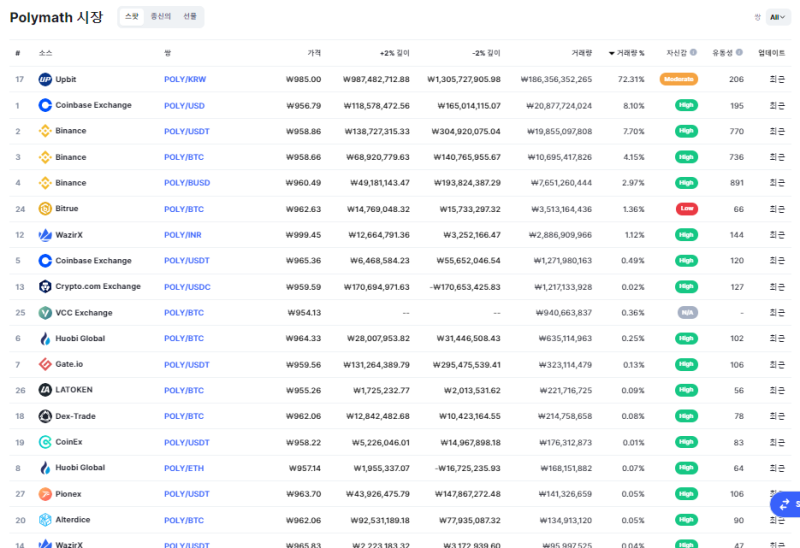Viewport: 800px width, 548px height.
Task: Click Binance logo in POLY/BUSD row
Action: pyautogui.click(x=45, y=183)
